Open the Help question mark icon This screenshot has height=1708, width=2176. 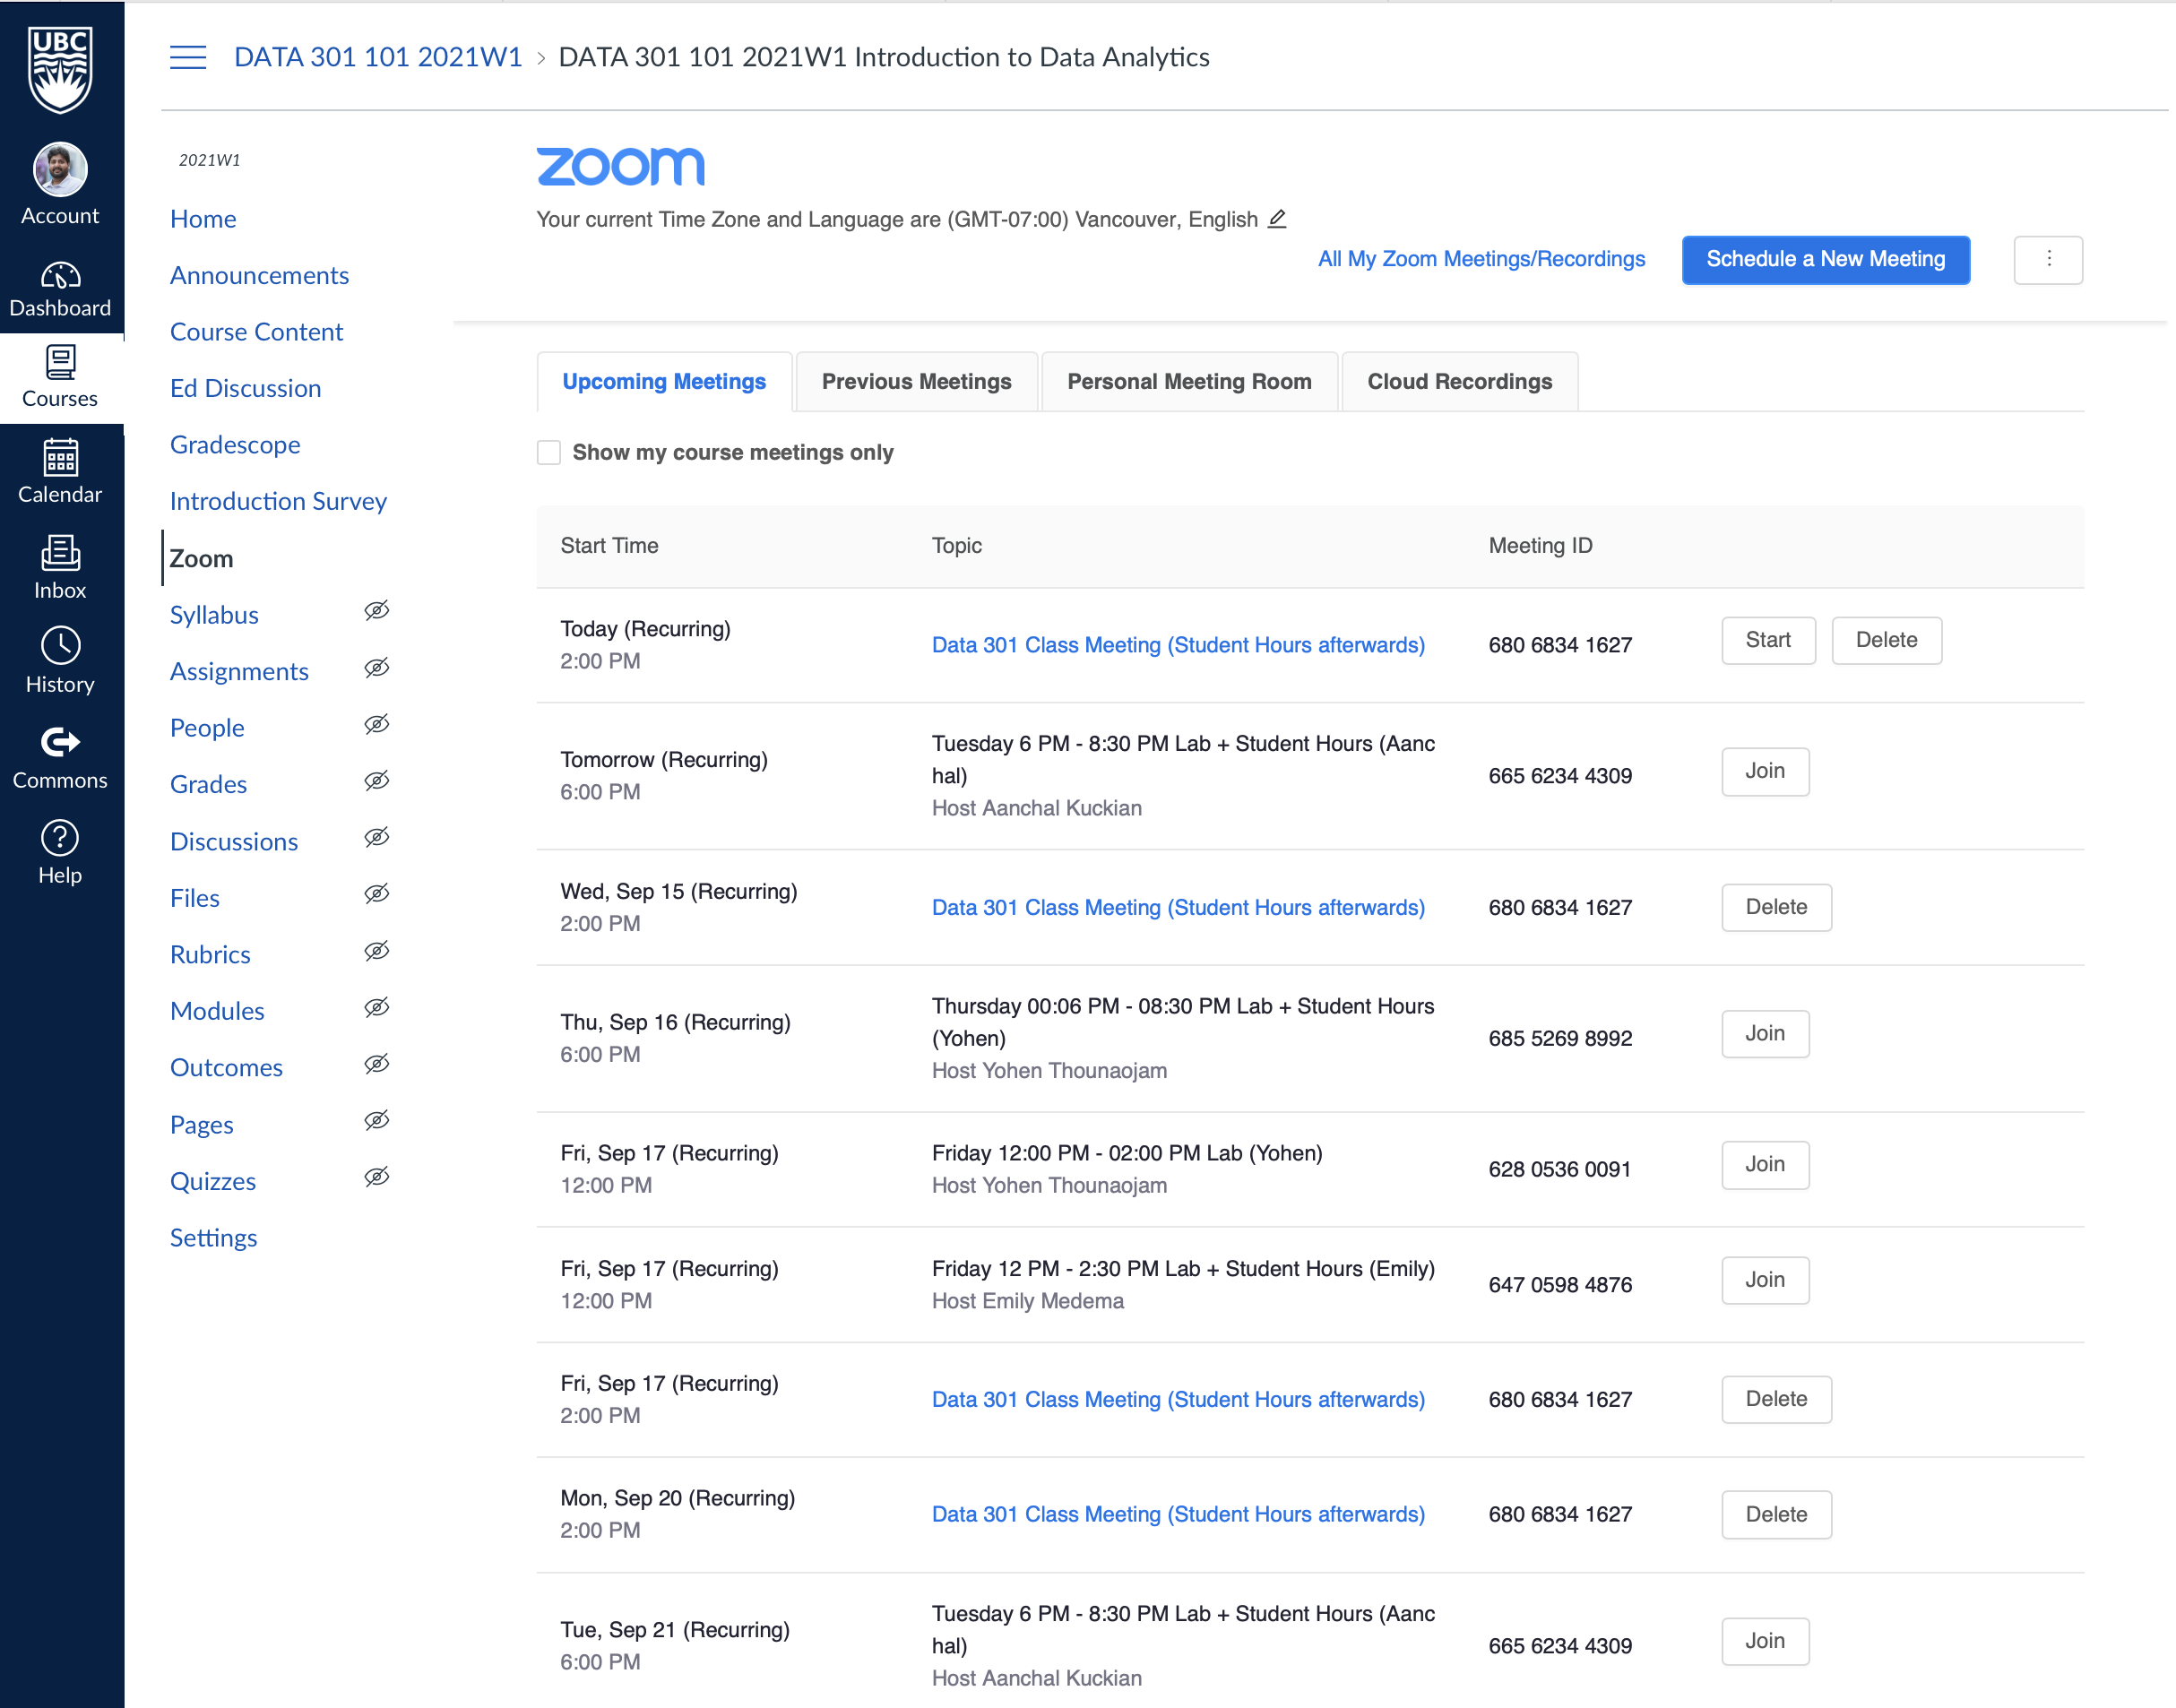pyautogui.click(x=60, y=838)
